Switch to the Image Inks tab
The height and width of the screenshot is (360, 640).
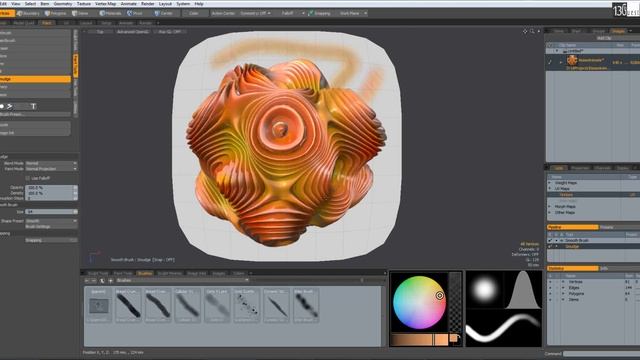click(196, 273)
